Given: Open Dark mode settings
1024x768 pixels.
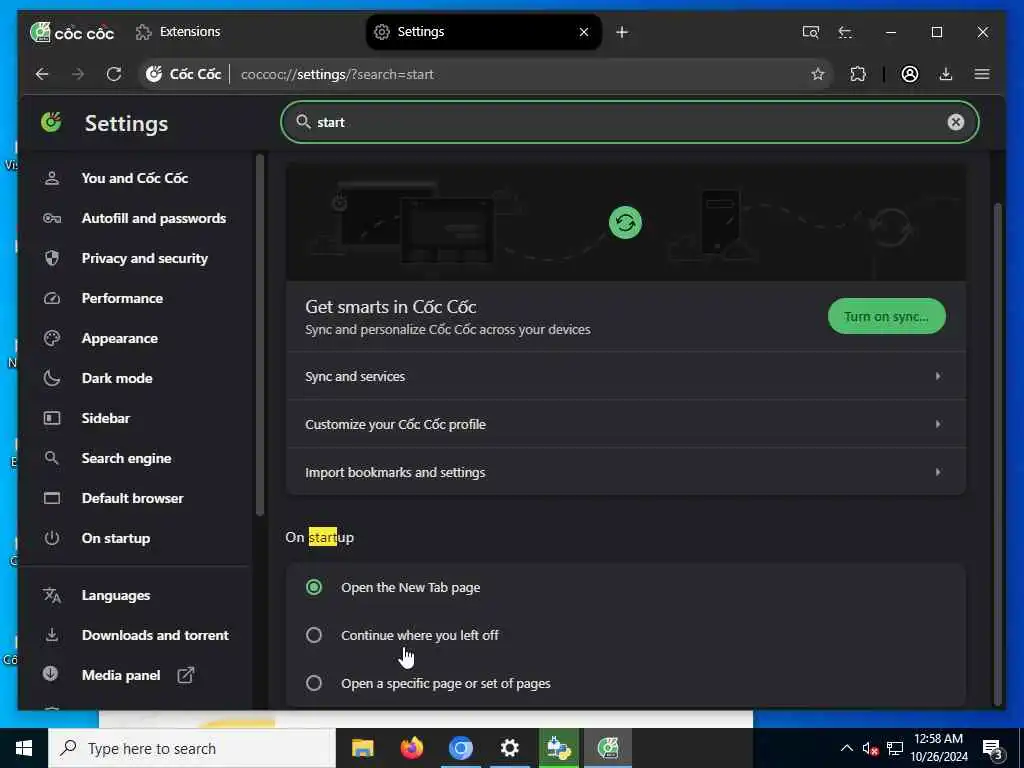Looking at the screenshot, I should pos(117,378).
